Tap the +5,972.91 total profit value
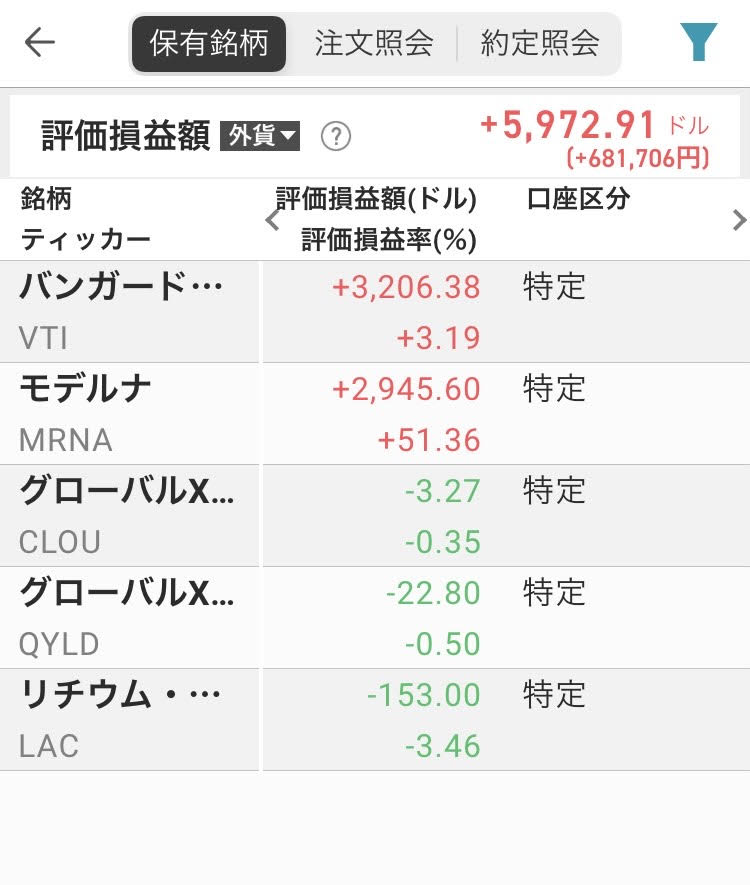The height and width of the screenshot is (885, 750). point(567,125)
